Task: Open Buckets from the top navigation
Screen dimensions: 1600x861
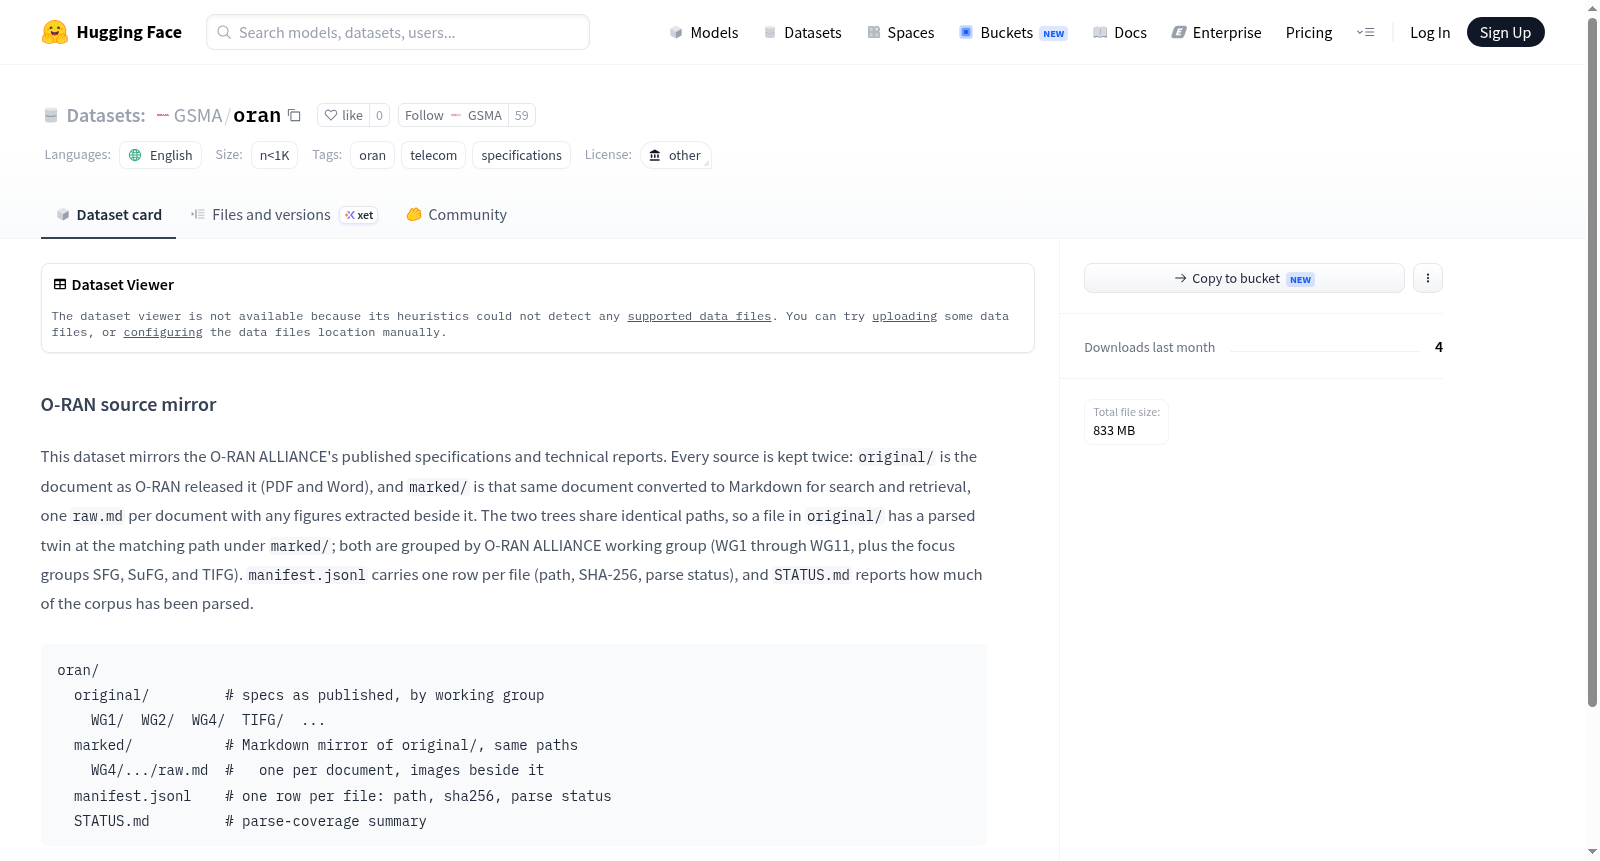Action: click(x=1013, y=32)
